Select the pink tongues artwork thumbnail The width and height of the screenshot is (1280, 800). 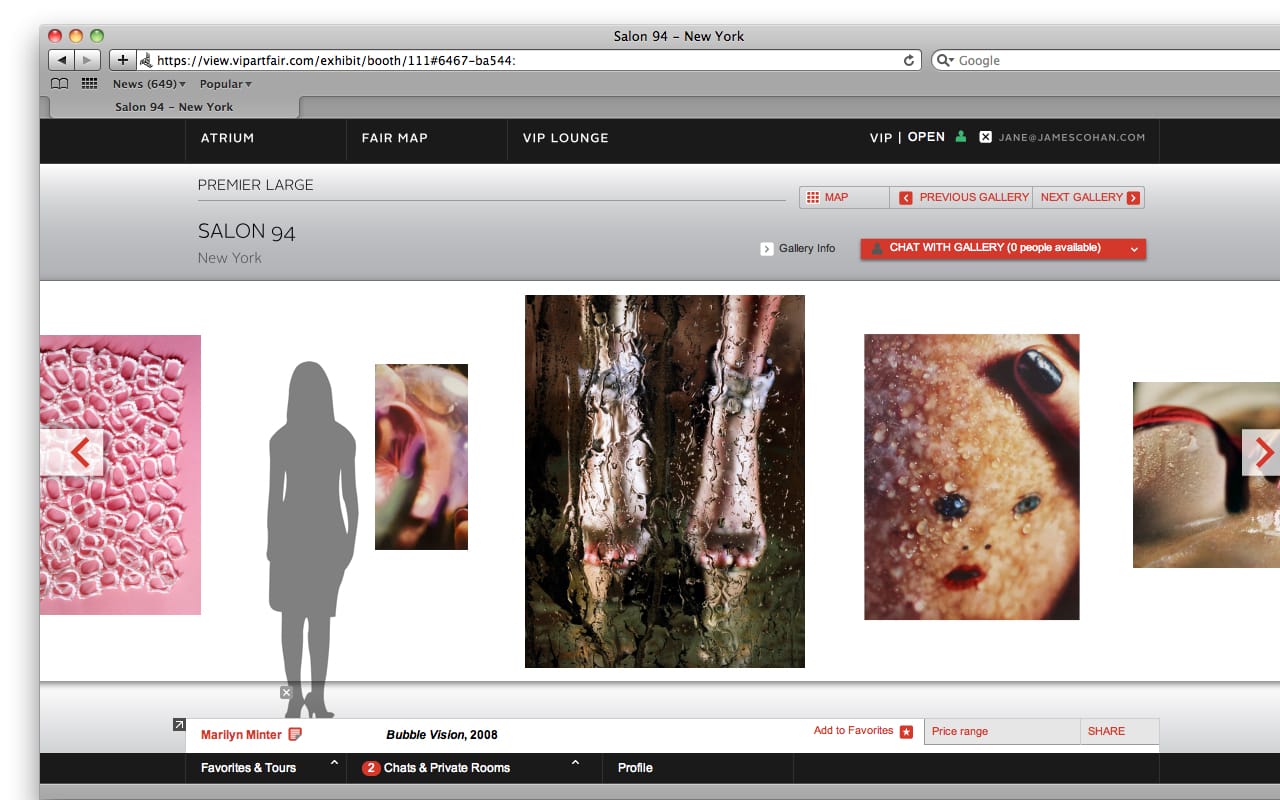tap(120, 475)
